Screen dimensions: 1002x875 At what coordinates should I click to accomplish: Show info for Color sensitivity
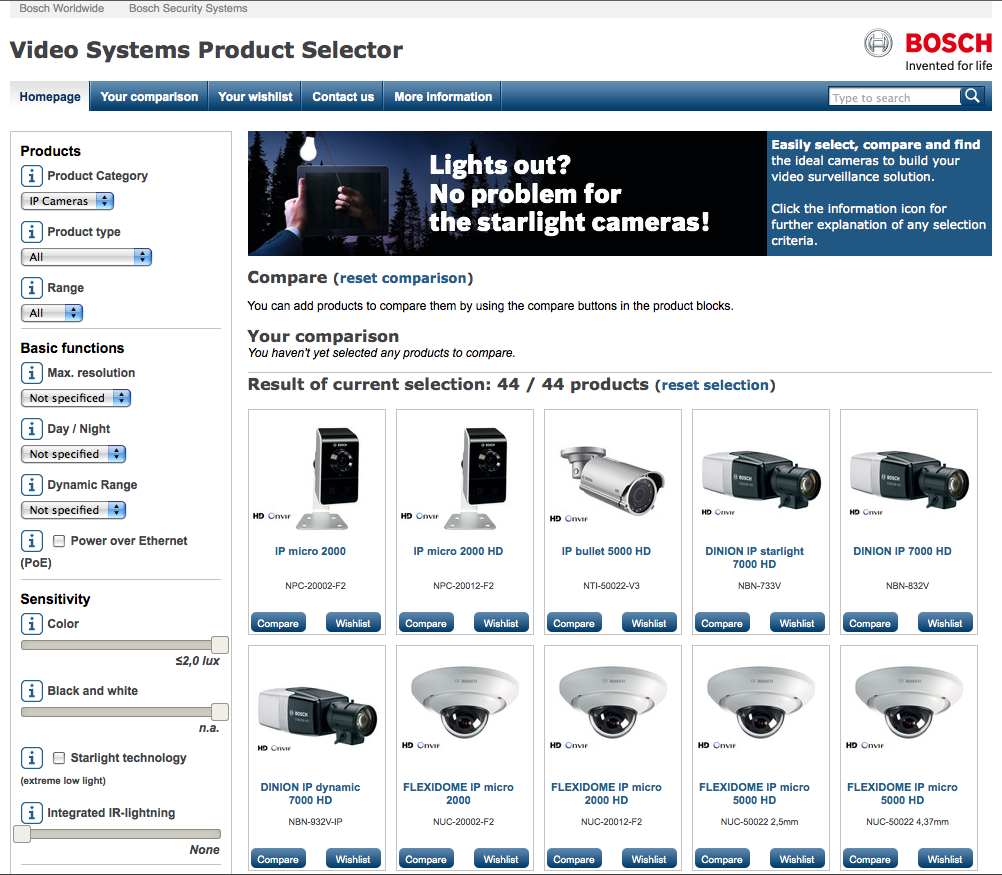tap(31, 624)
